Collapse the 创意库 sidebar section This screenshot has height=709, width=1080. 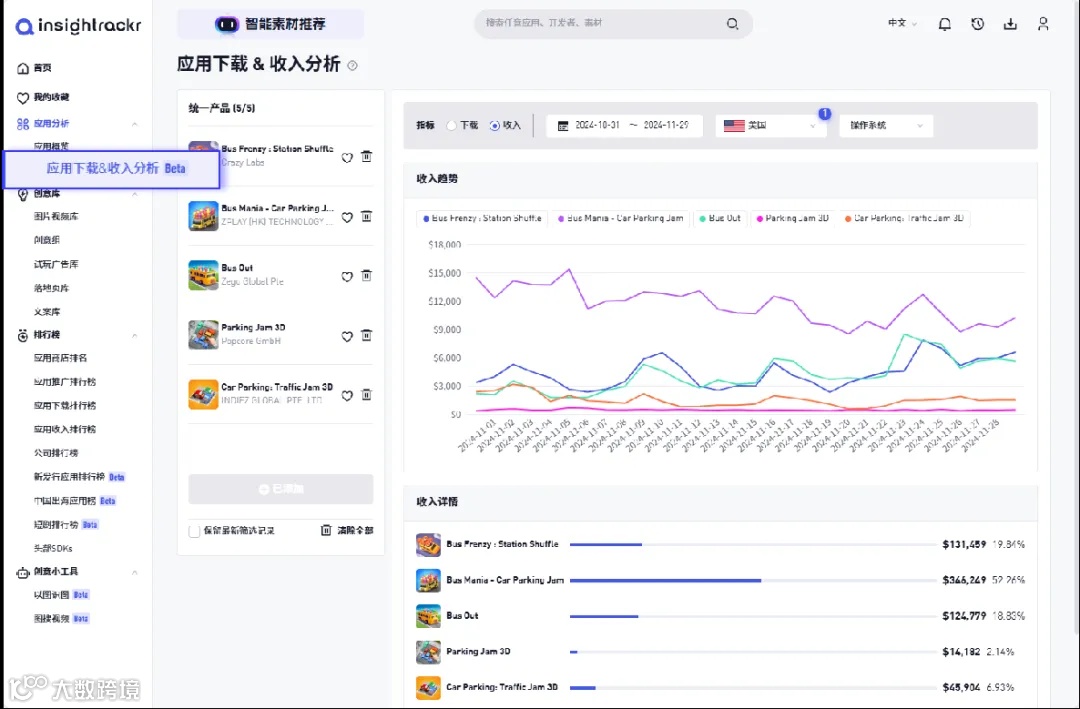point(134,194)
